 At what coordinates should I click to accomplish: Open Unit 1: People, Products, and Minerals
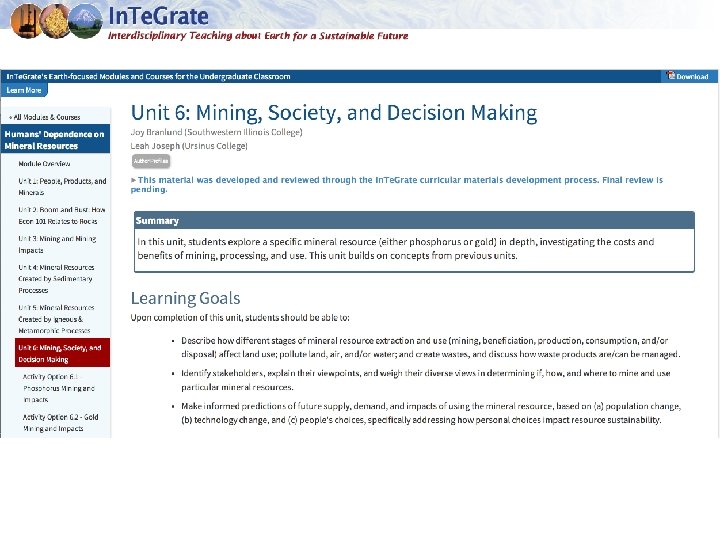click(62, 186)
